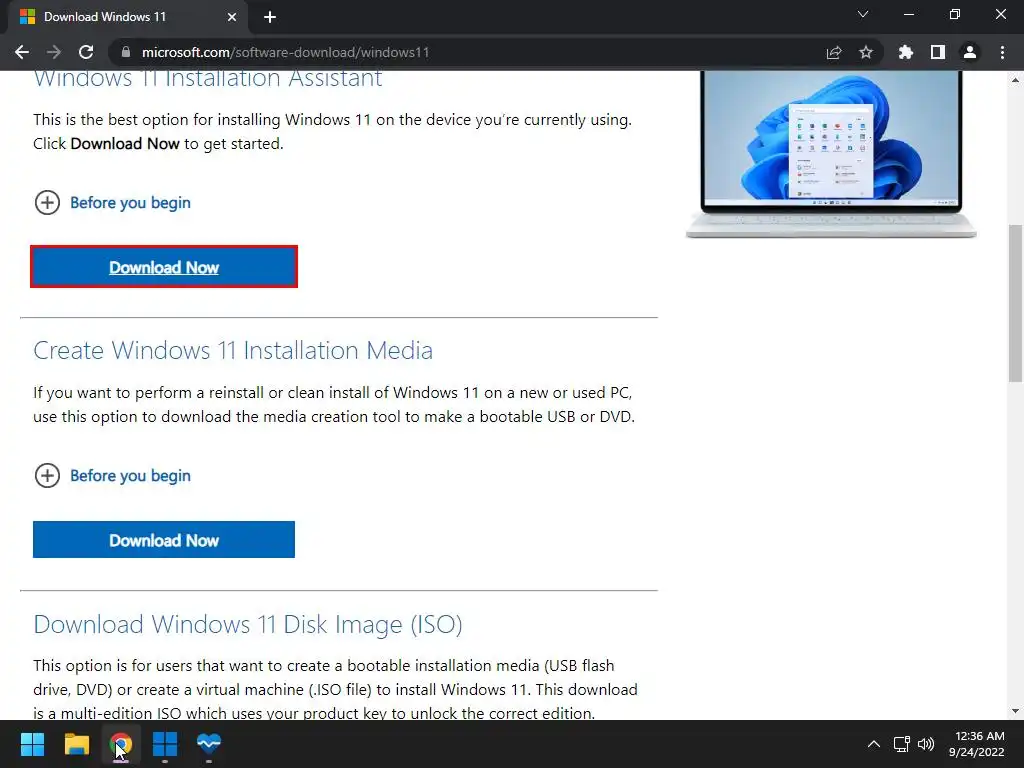
Task: Expand Before you begin under Installation Media
Action: tap(112, 475)
